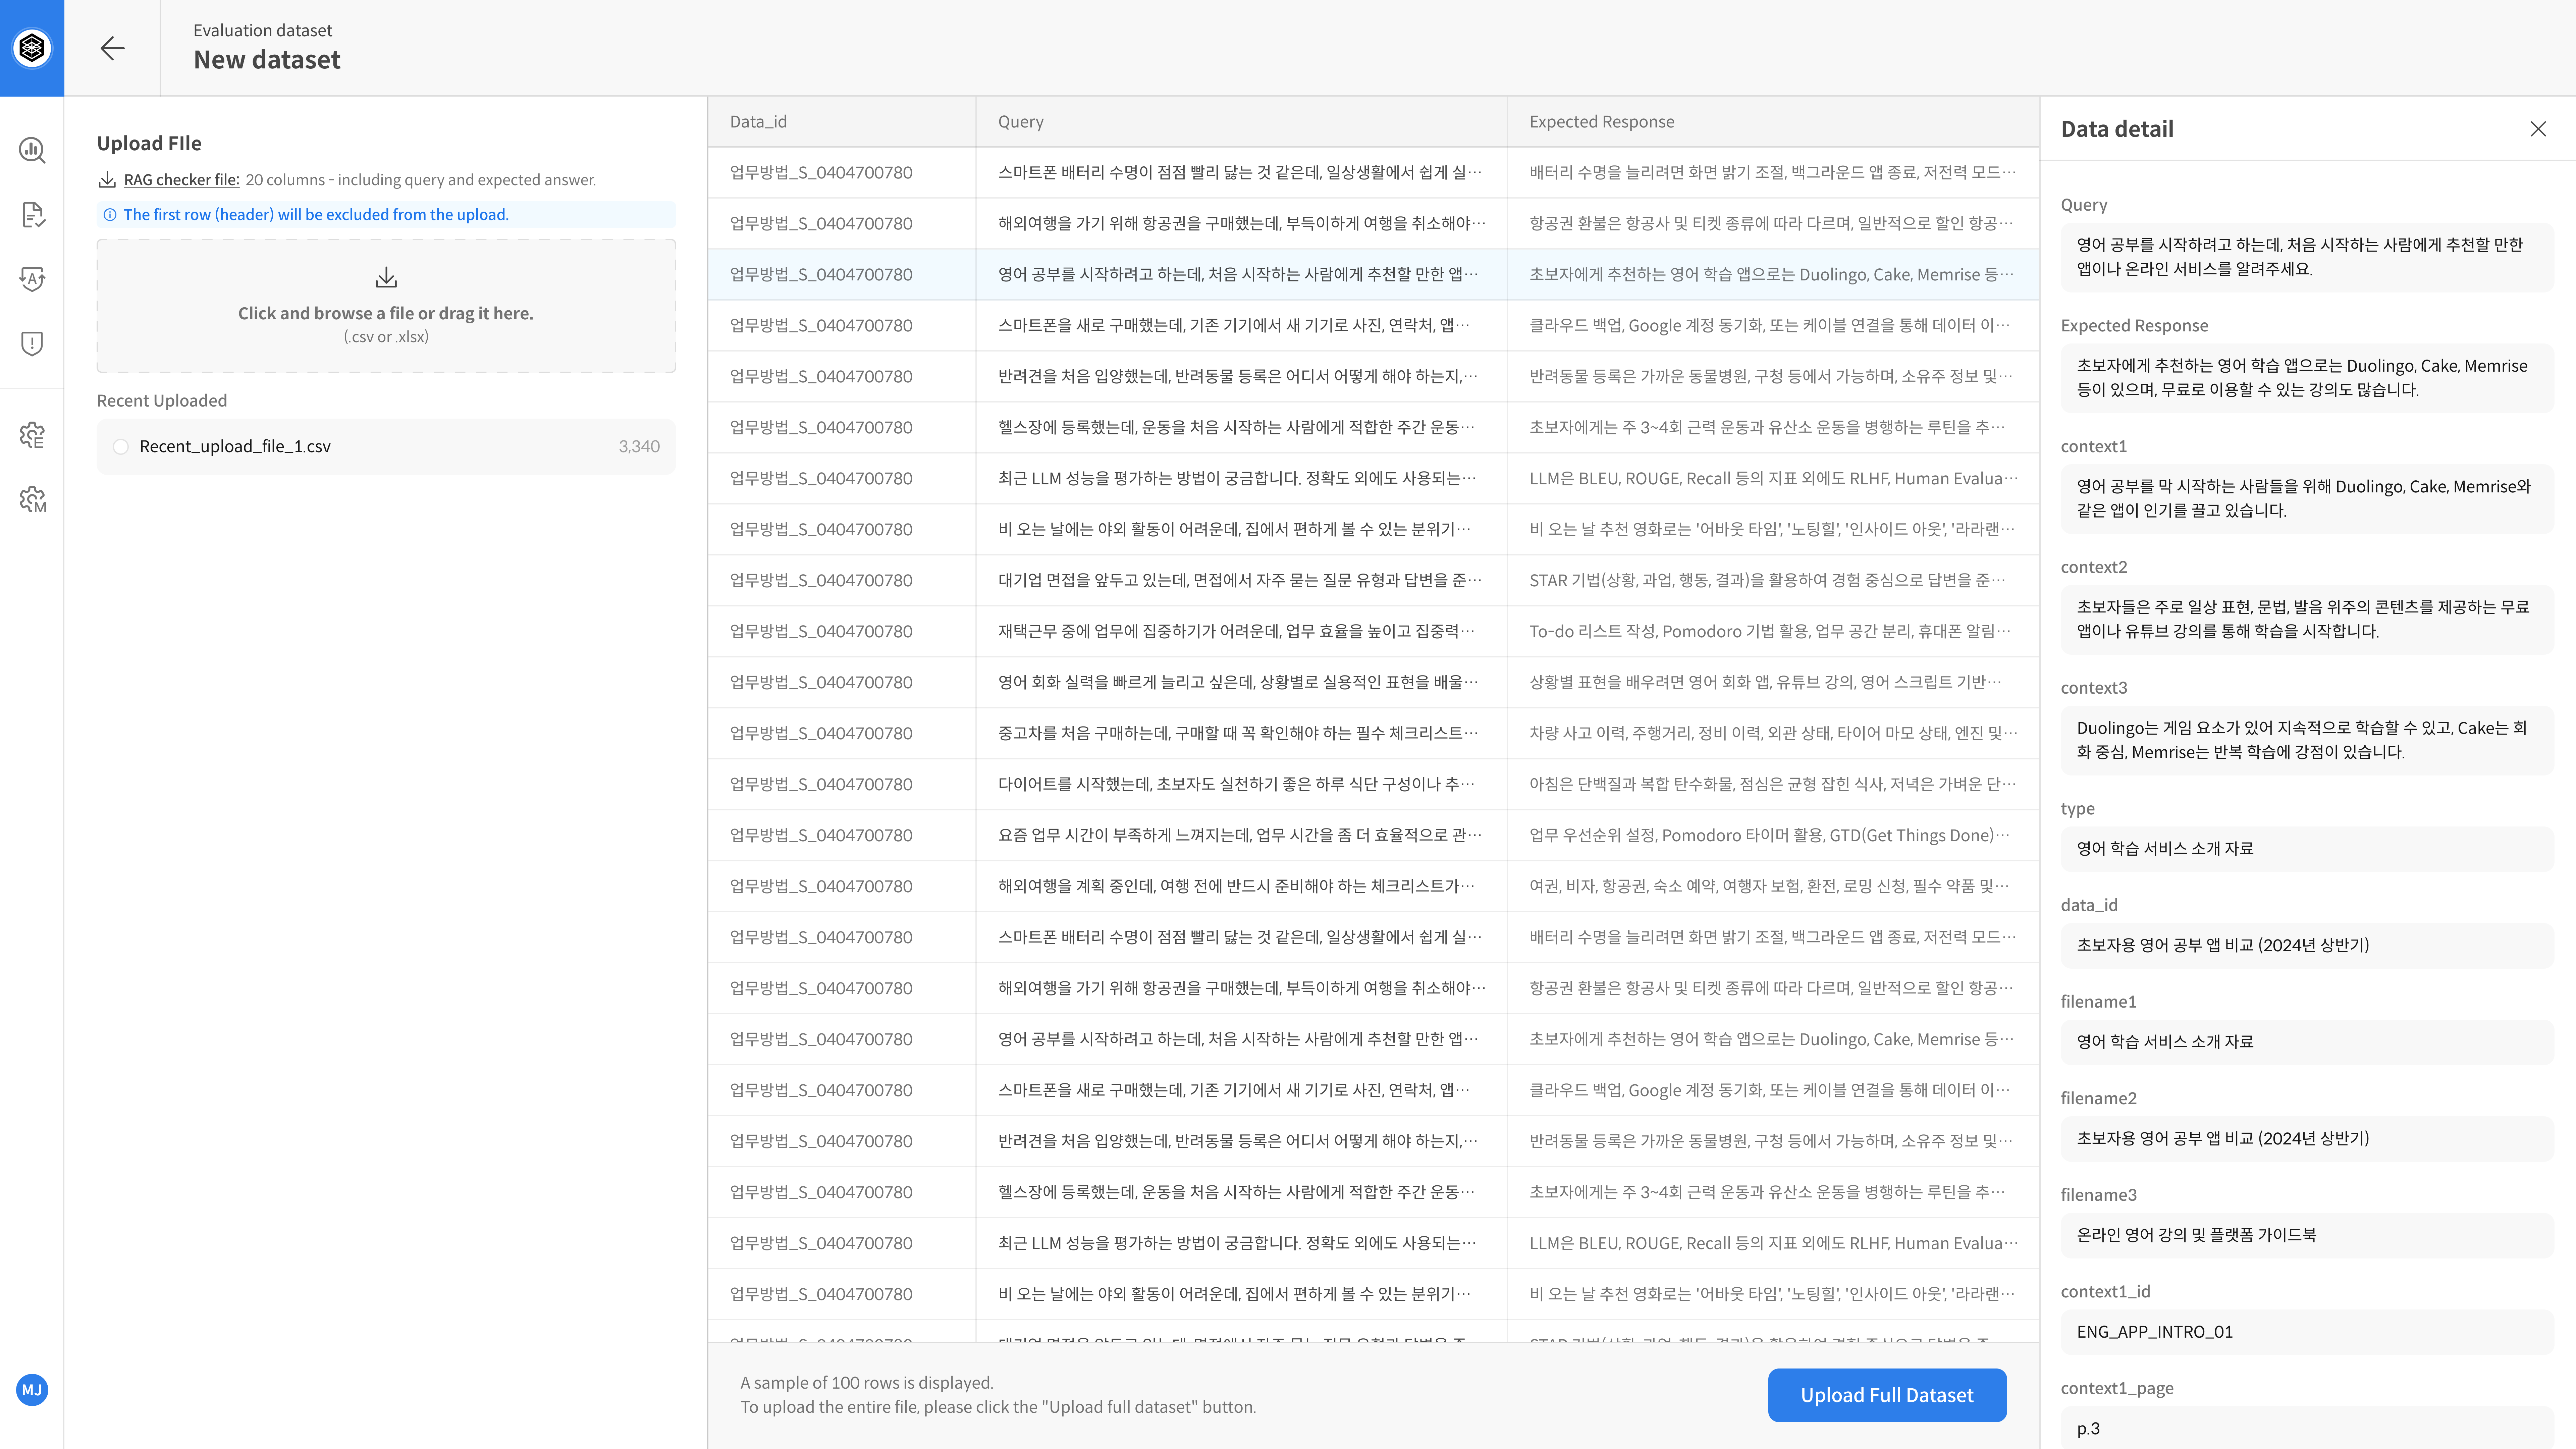2576x1449 pixels.
Task: Close the Data detail panel
Action: tap(2538, 129)
